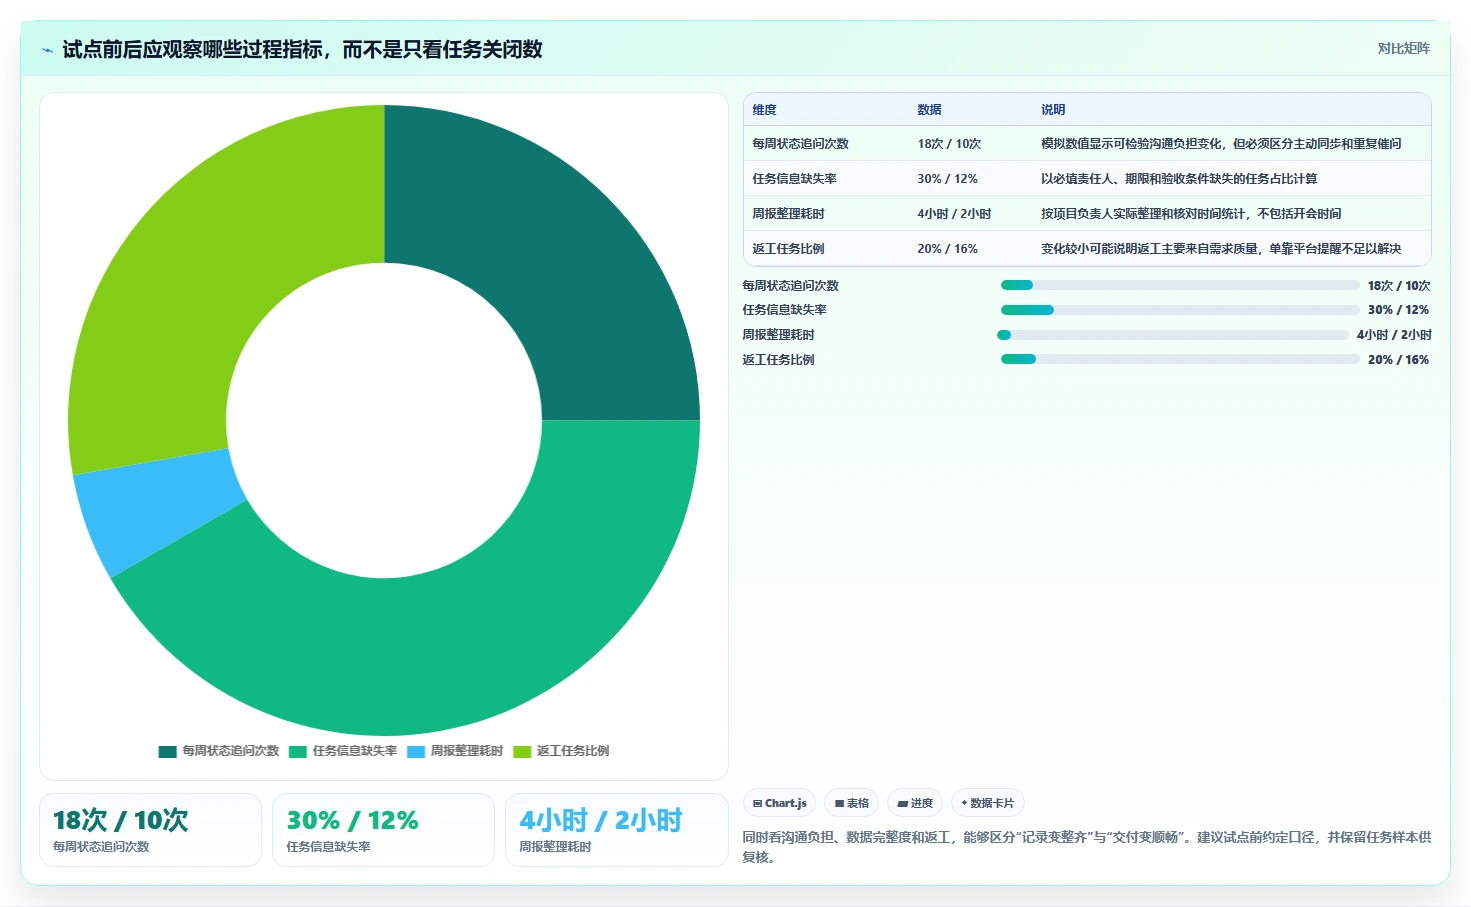Select table cell 18次 / 10次
1471x907 pixels.
[x=949, y=144]
